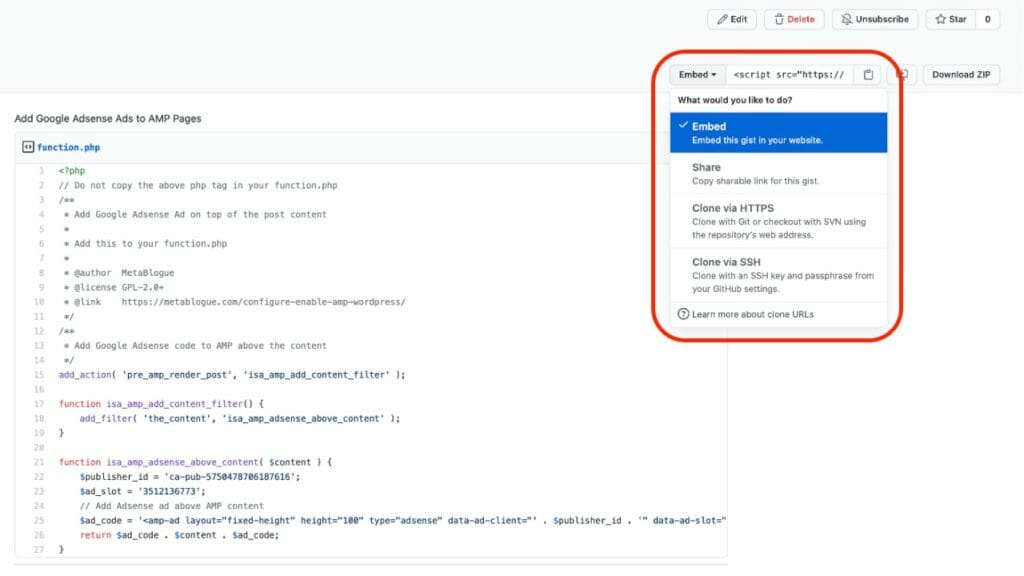This screenshot has height=576, width=1024.
Task: Click the Download ZIP button
Action: point(961,74)
